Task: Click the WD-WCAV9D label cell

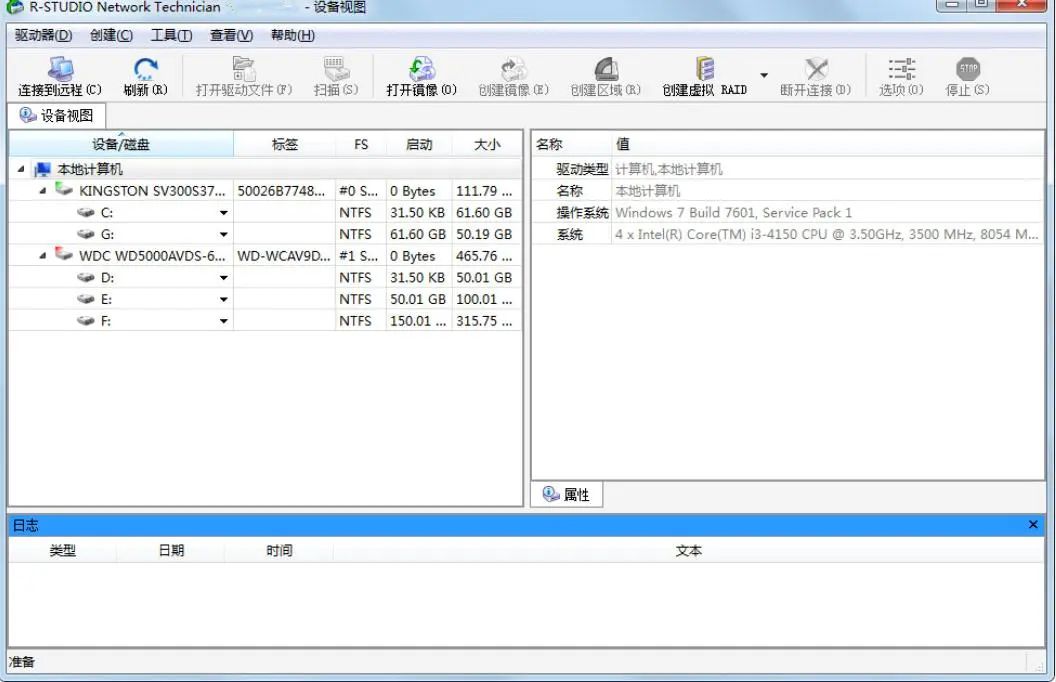Action: [284, 256]
